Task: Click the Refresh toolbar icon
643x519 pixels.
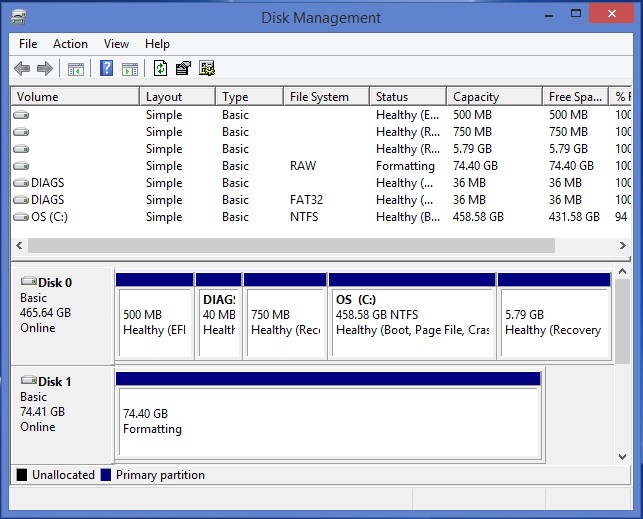Action: tap(160, 68)
